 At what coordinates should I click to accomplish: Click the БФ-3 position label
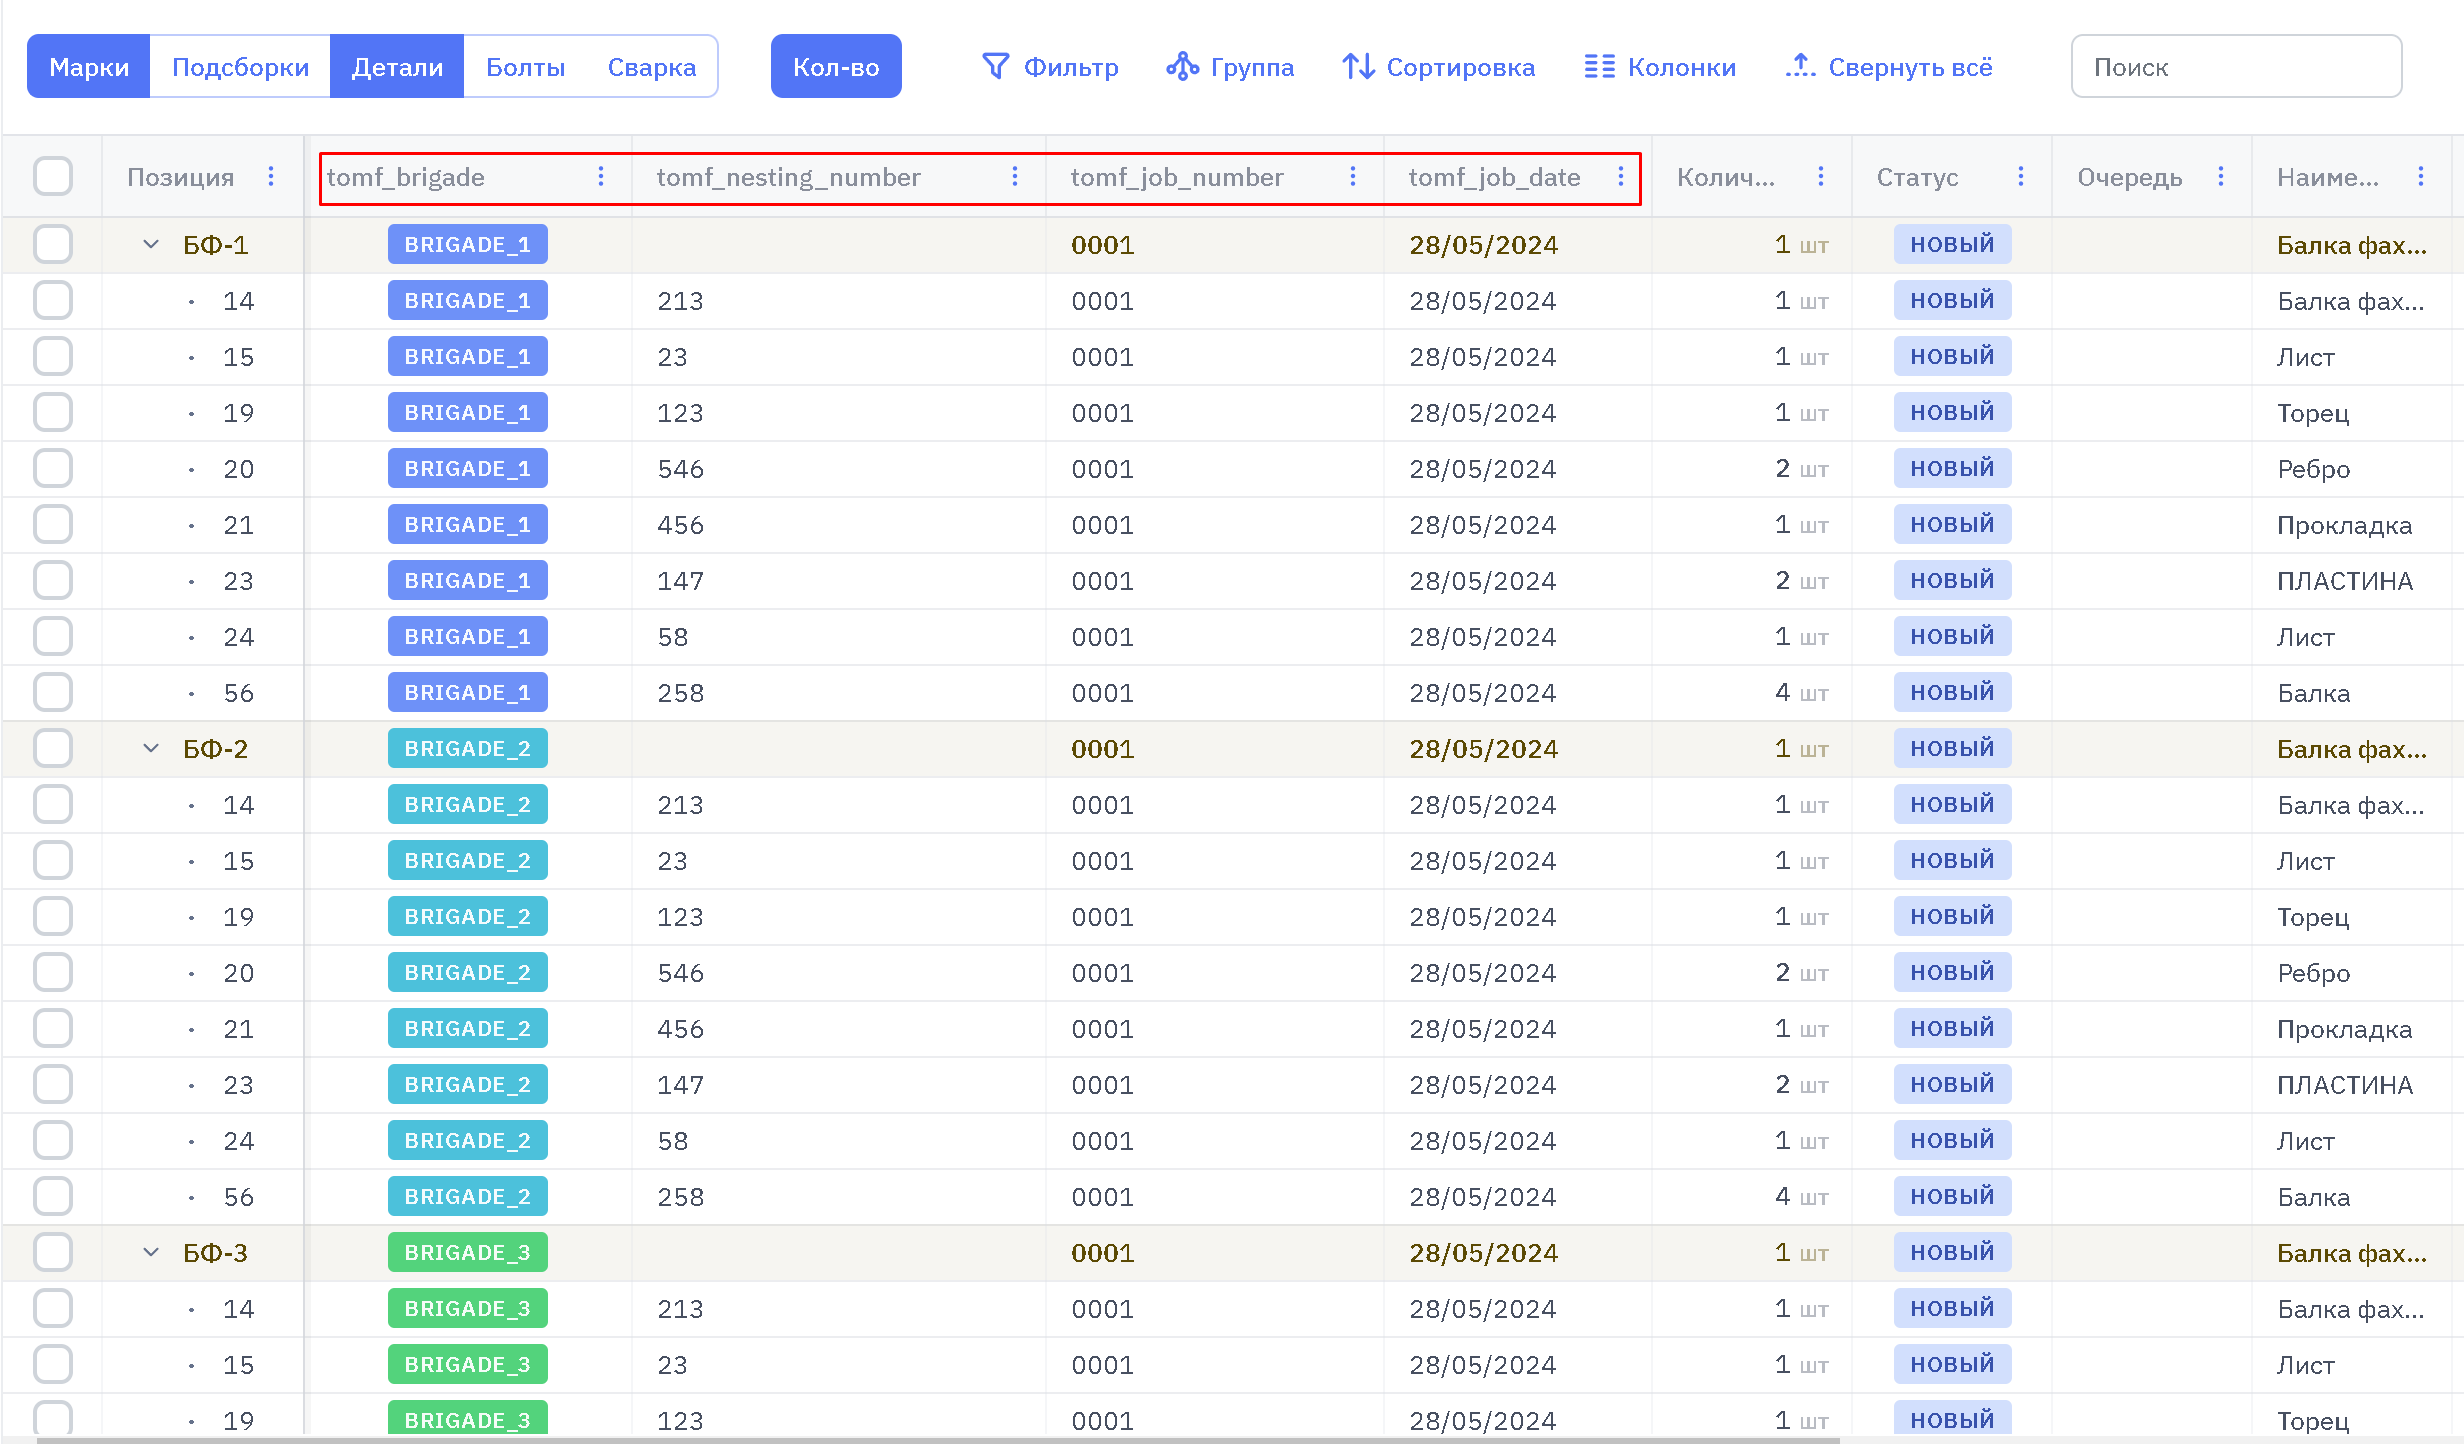click(x=215, y=1252)
